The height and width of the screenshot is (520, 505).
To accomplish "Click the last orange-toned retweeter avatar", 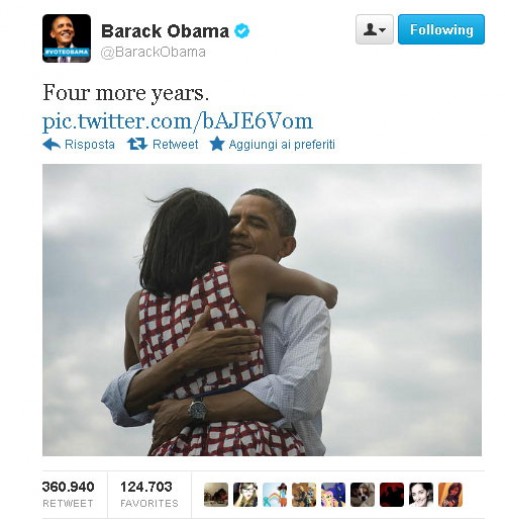I will pyautogui.click(x=450, y=494).
